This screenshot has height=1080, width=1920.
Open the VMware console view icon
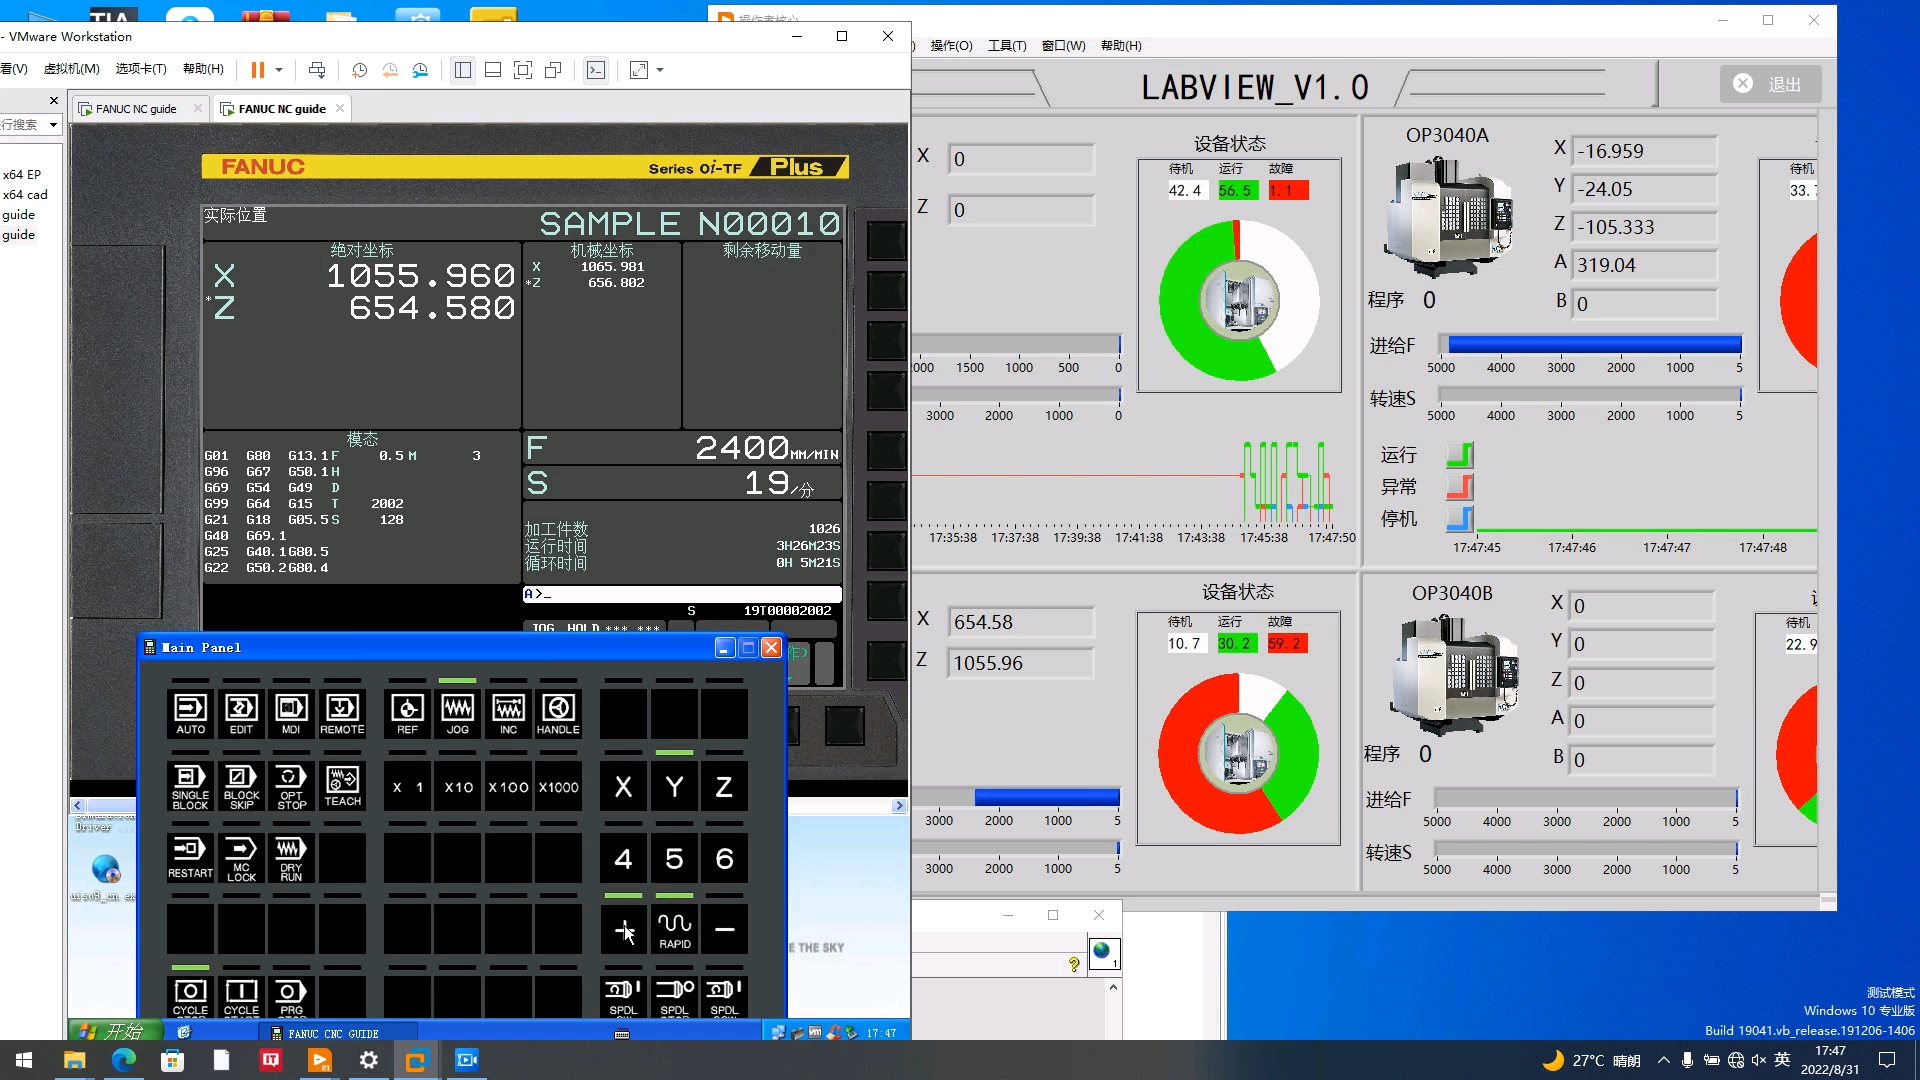tap(596, 70)
